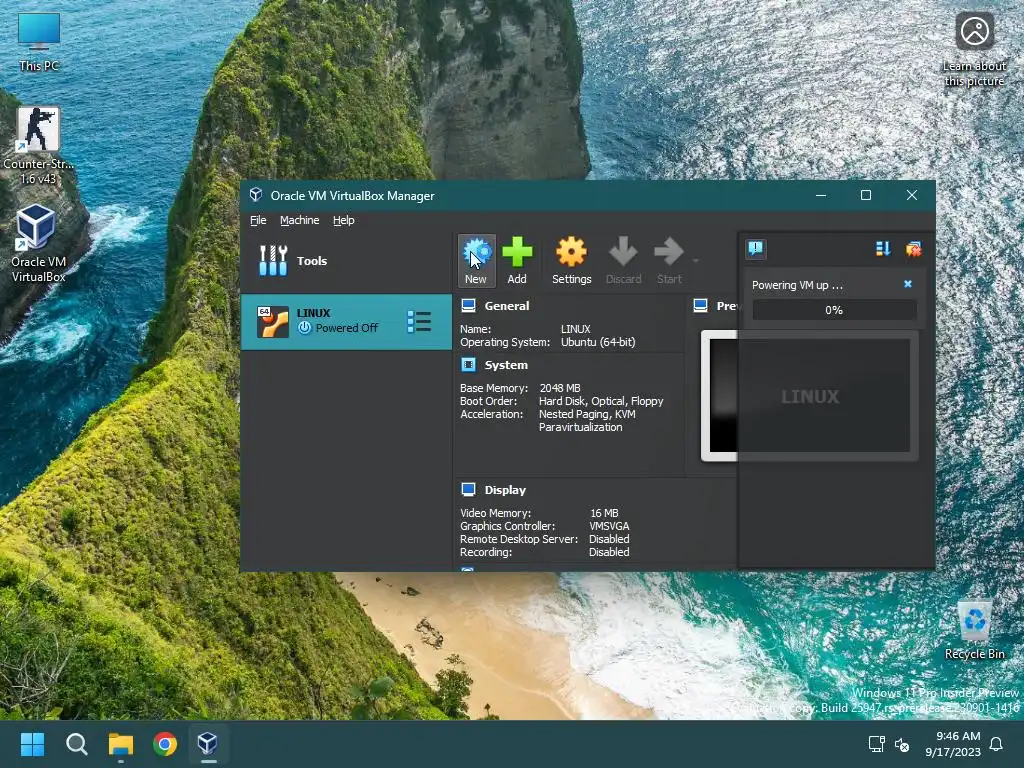Click the Display section header

(505, 490)
